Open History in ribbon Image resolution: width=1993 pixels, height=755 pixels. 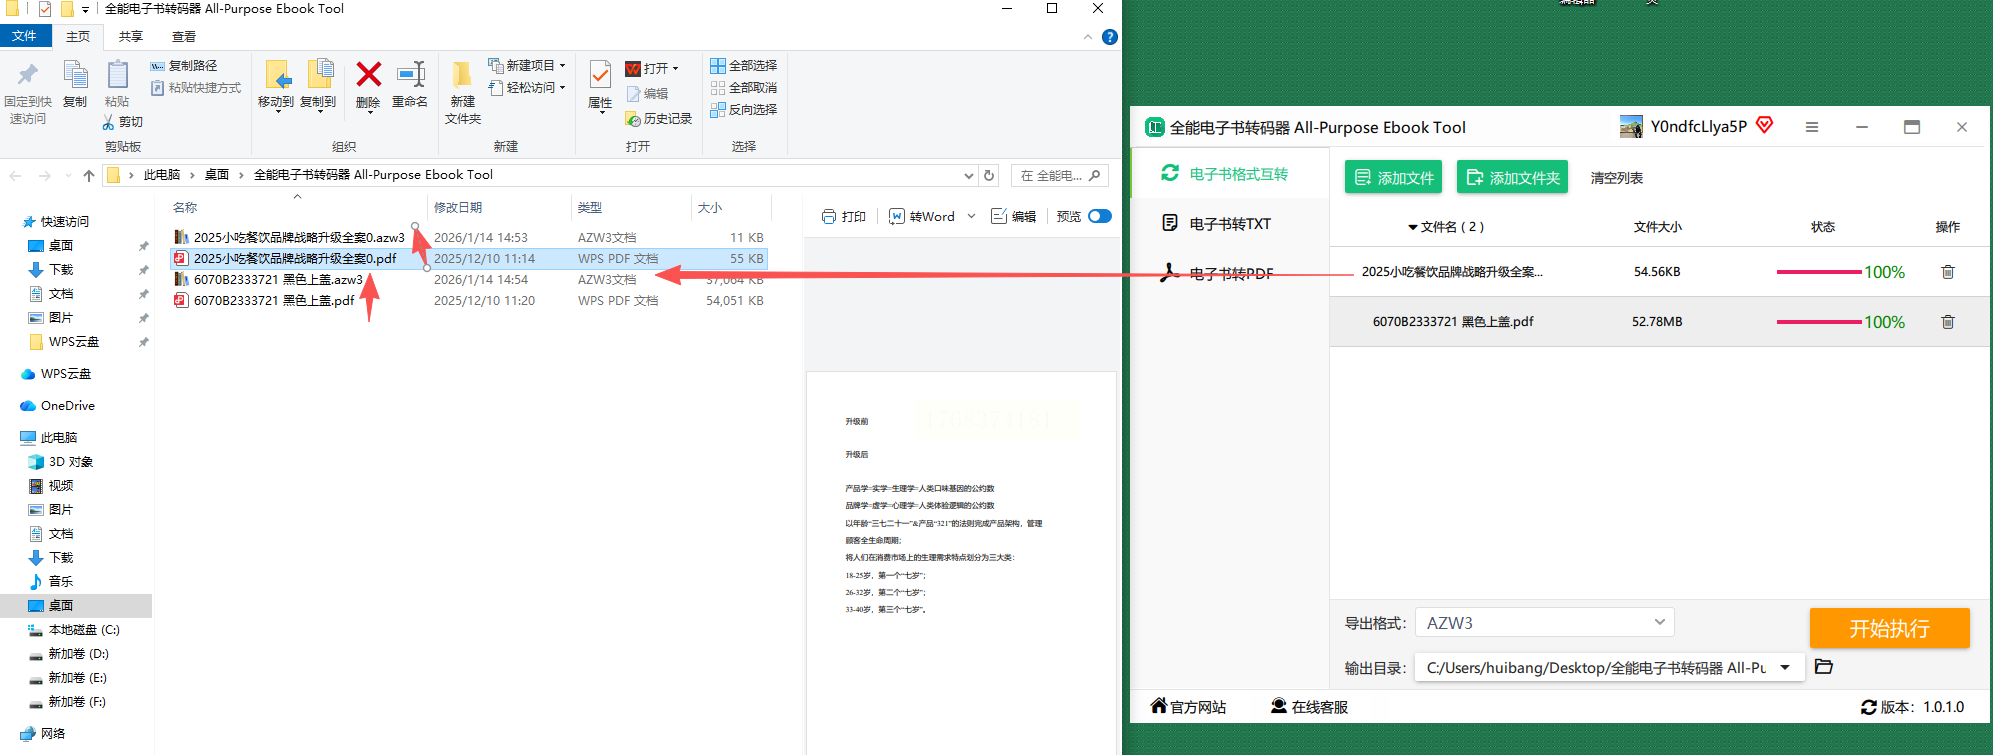pyautogui.click(x=658, y=119)
